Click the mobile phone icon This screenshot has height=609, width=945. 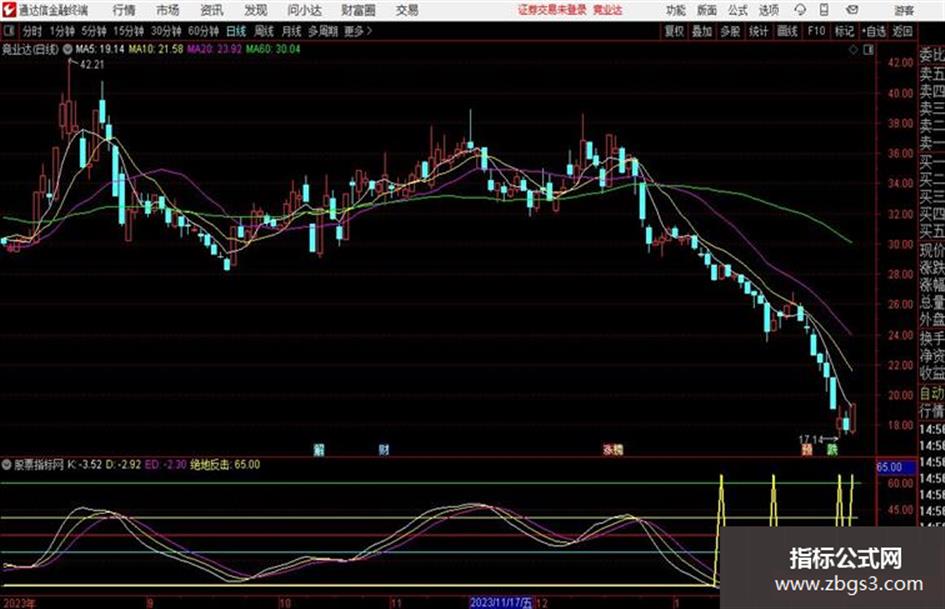point(824,10)
